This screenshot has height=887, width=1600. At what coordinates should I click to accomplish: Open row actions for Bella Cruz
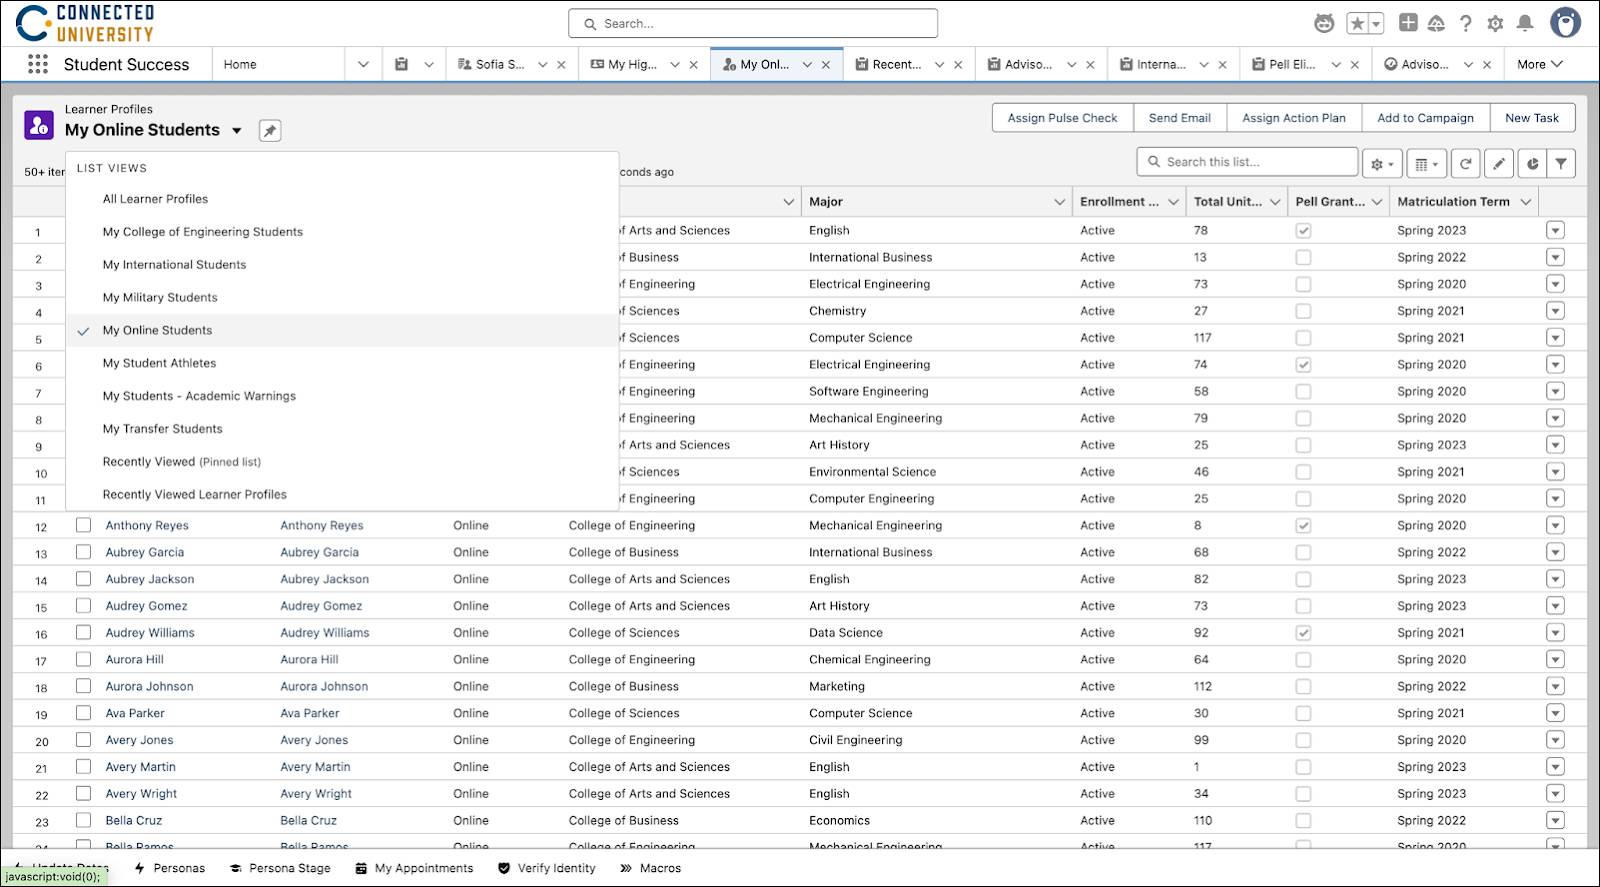pos(1555,820)
